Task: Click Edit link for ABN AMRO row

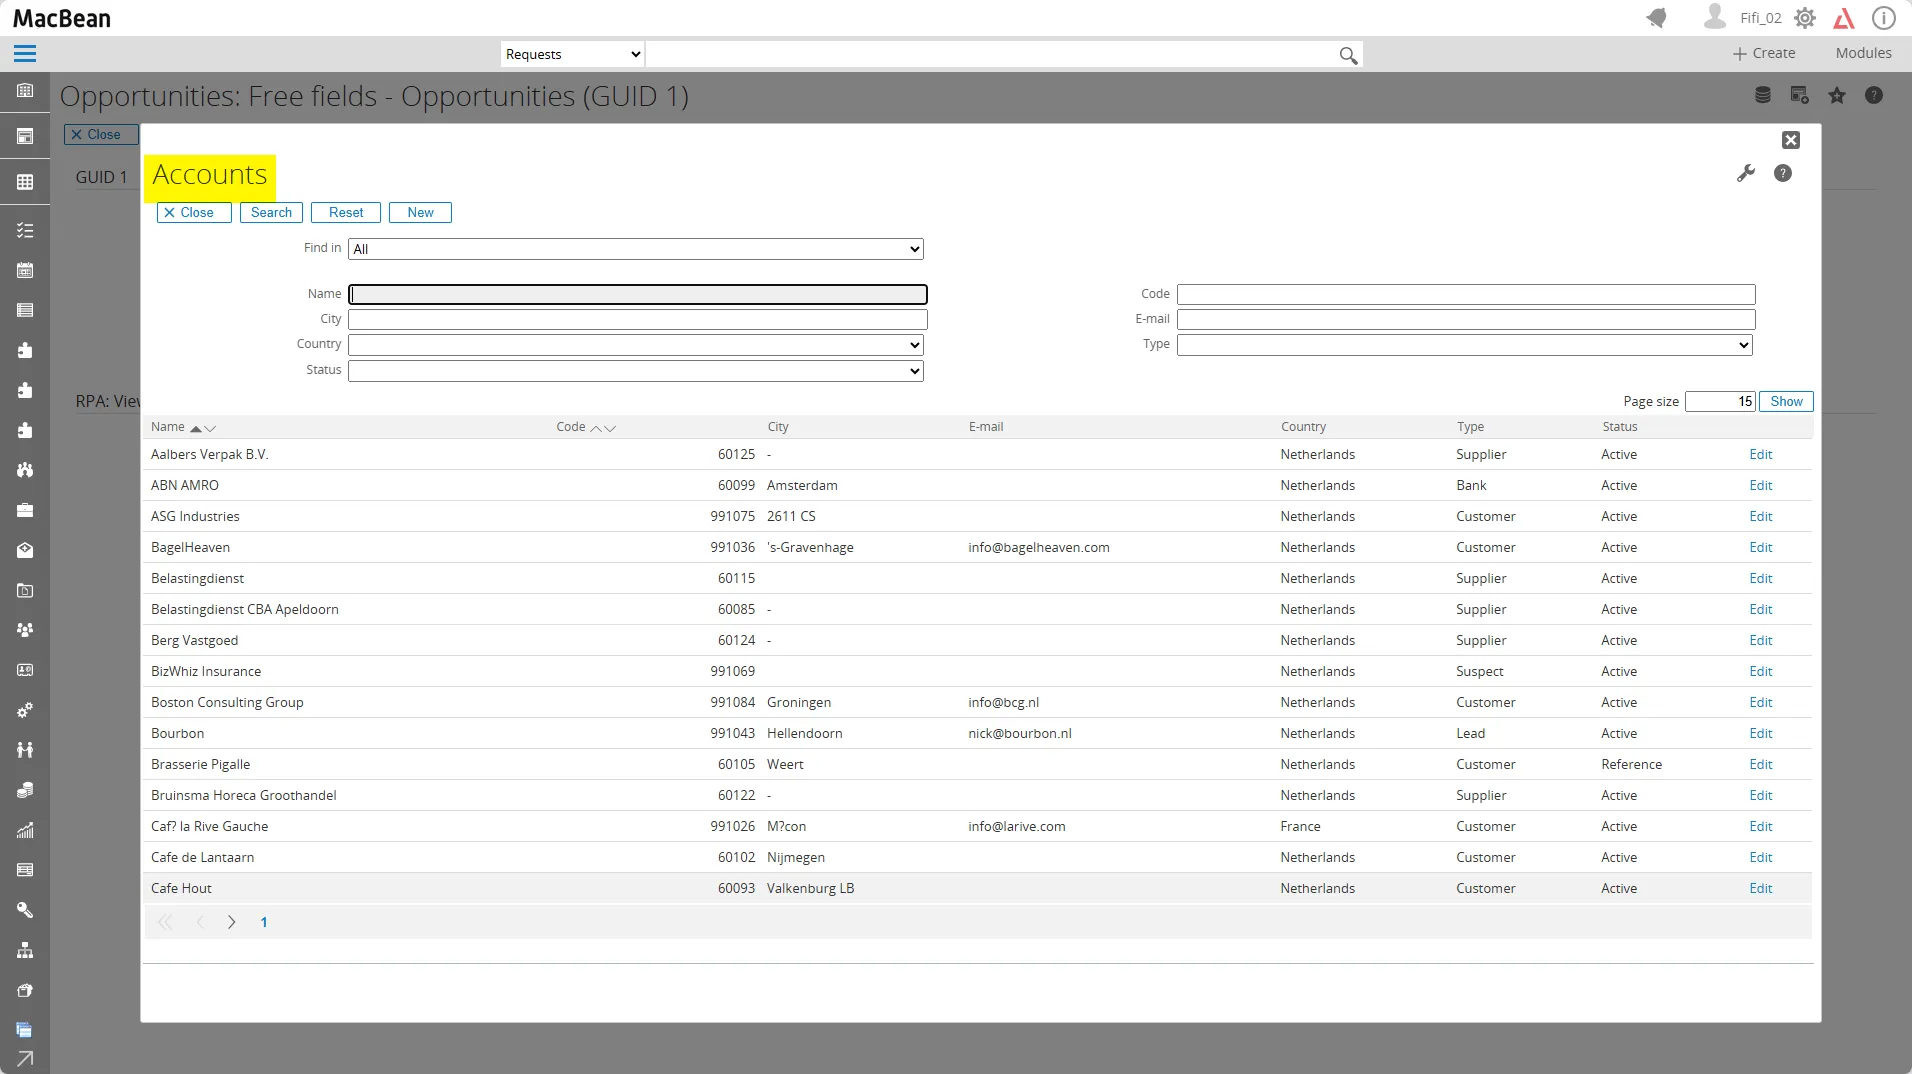Action: pyautogui.click(x=1760, y=485)
